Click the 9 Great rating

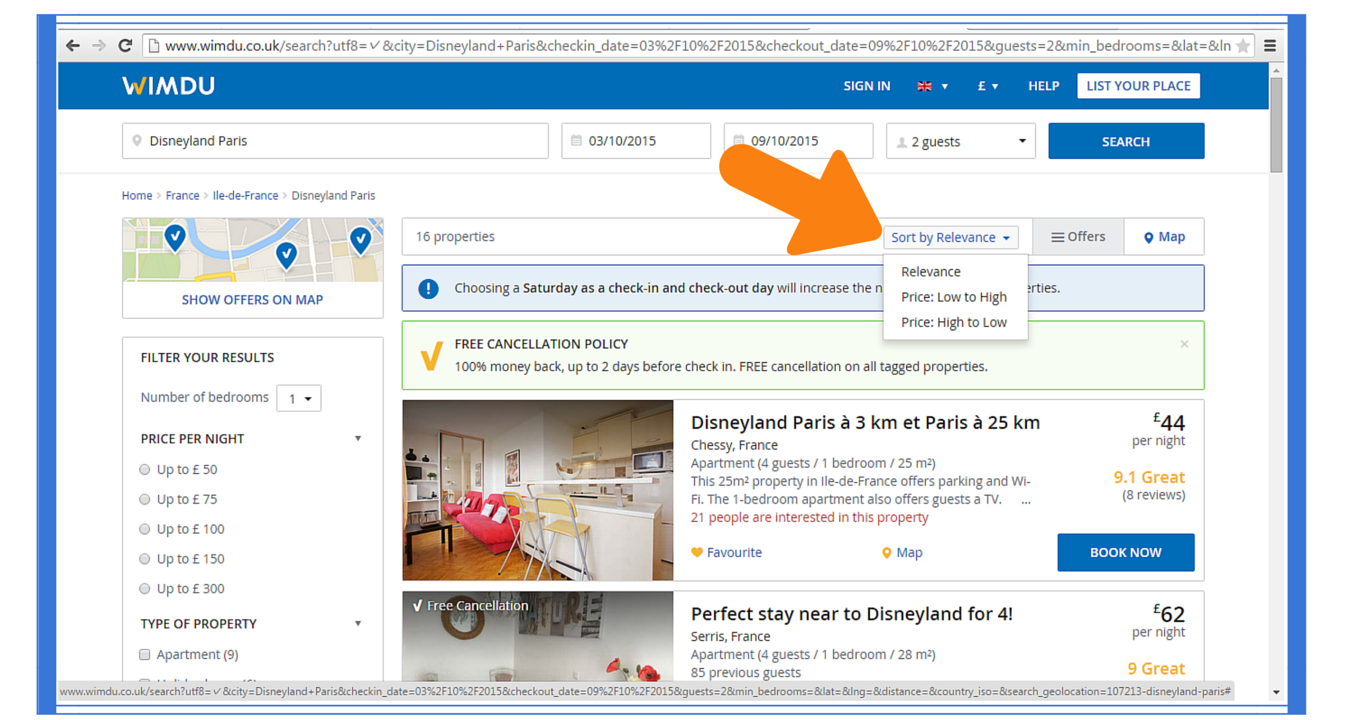[x=1156, y=668]
